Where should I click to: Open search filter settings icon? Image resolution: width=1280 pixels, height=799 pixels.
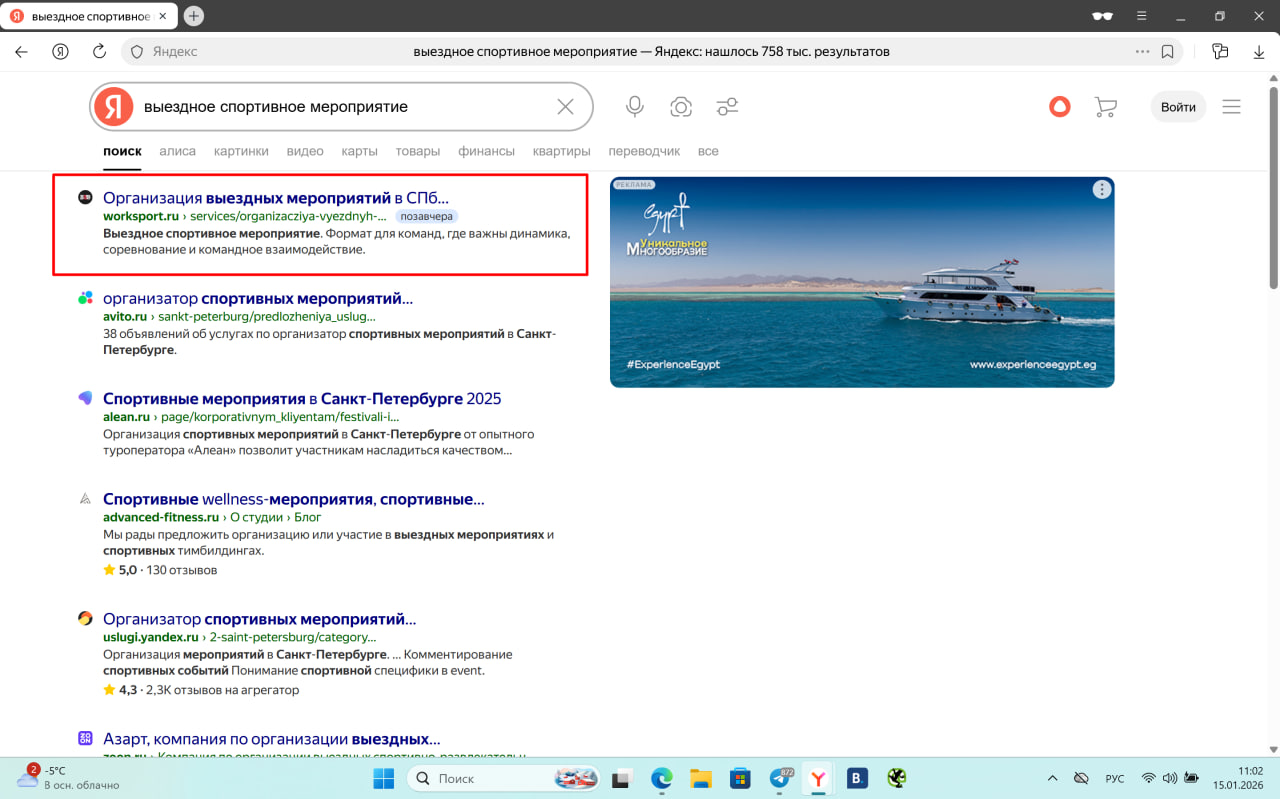point(727,107)
